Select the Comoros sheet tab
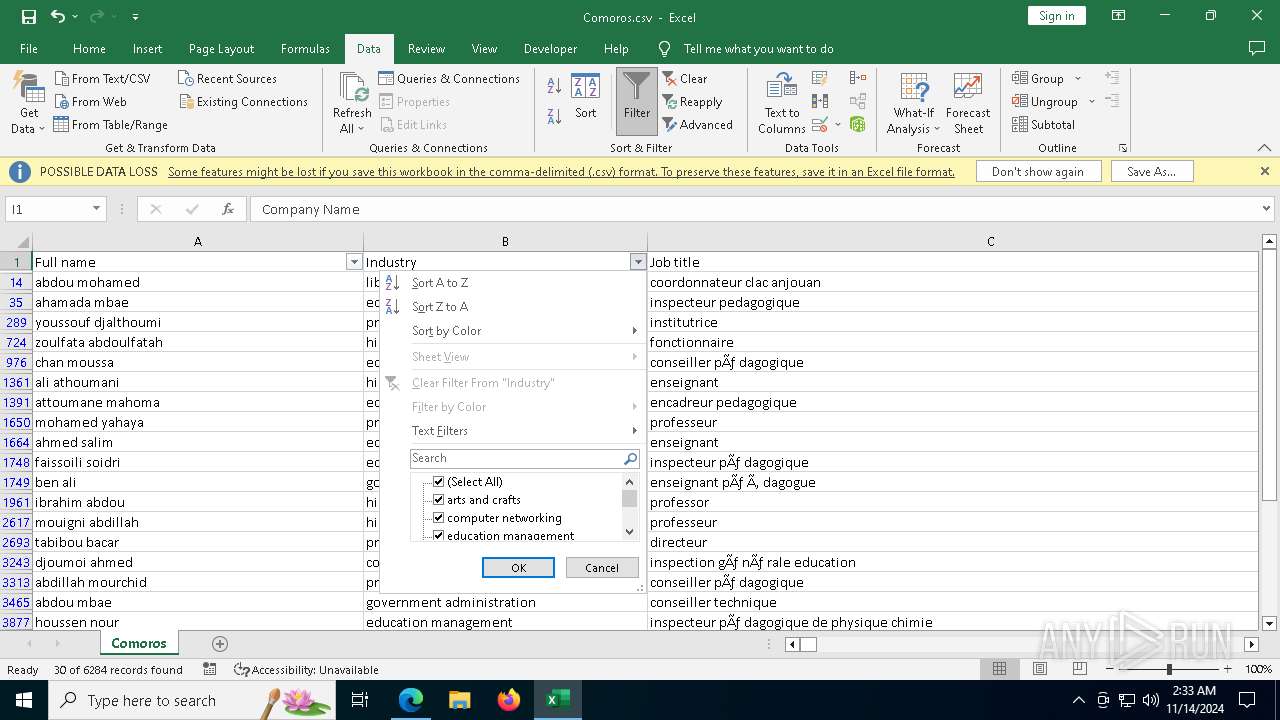The height and width of the screenshot is (720, 1280). point(139,643)
